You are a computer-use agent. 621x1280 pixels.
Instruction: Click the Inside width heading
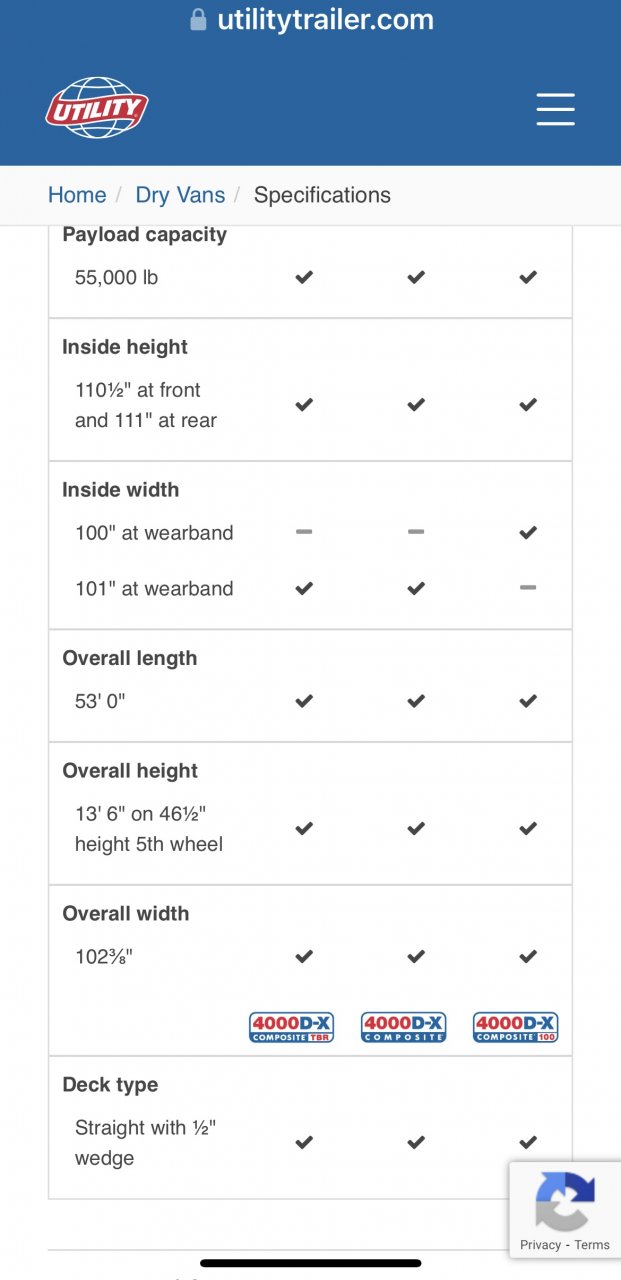tap(121, 490)
